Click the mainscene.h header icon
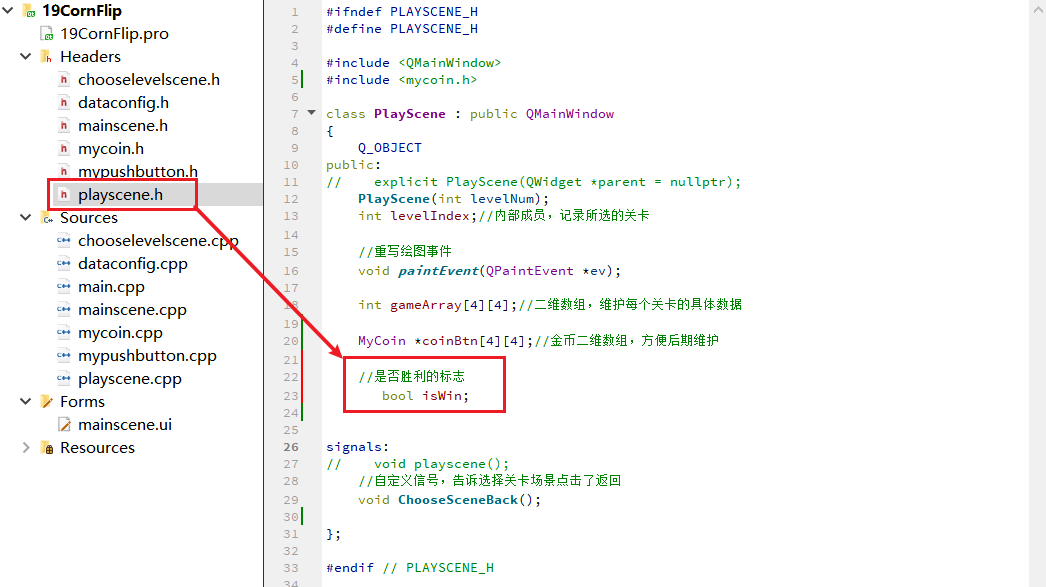 64,125
